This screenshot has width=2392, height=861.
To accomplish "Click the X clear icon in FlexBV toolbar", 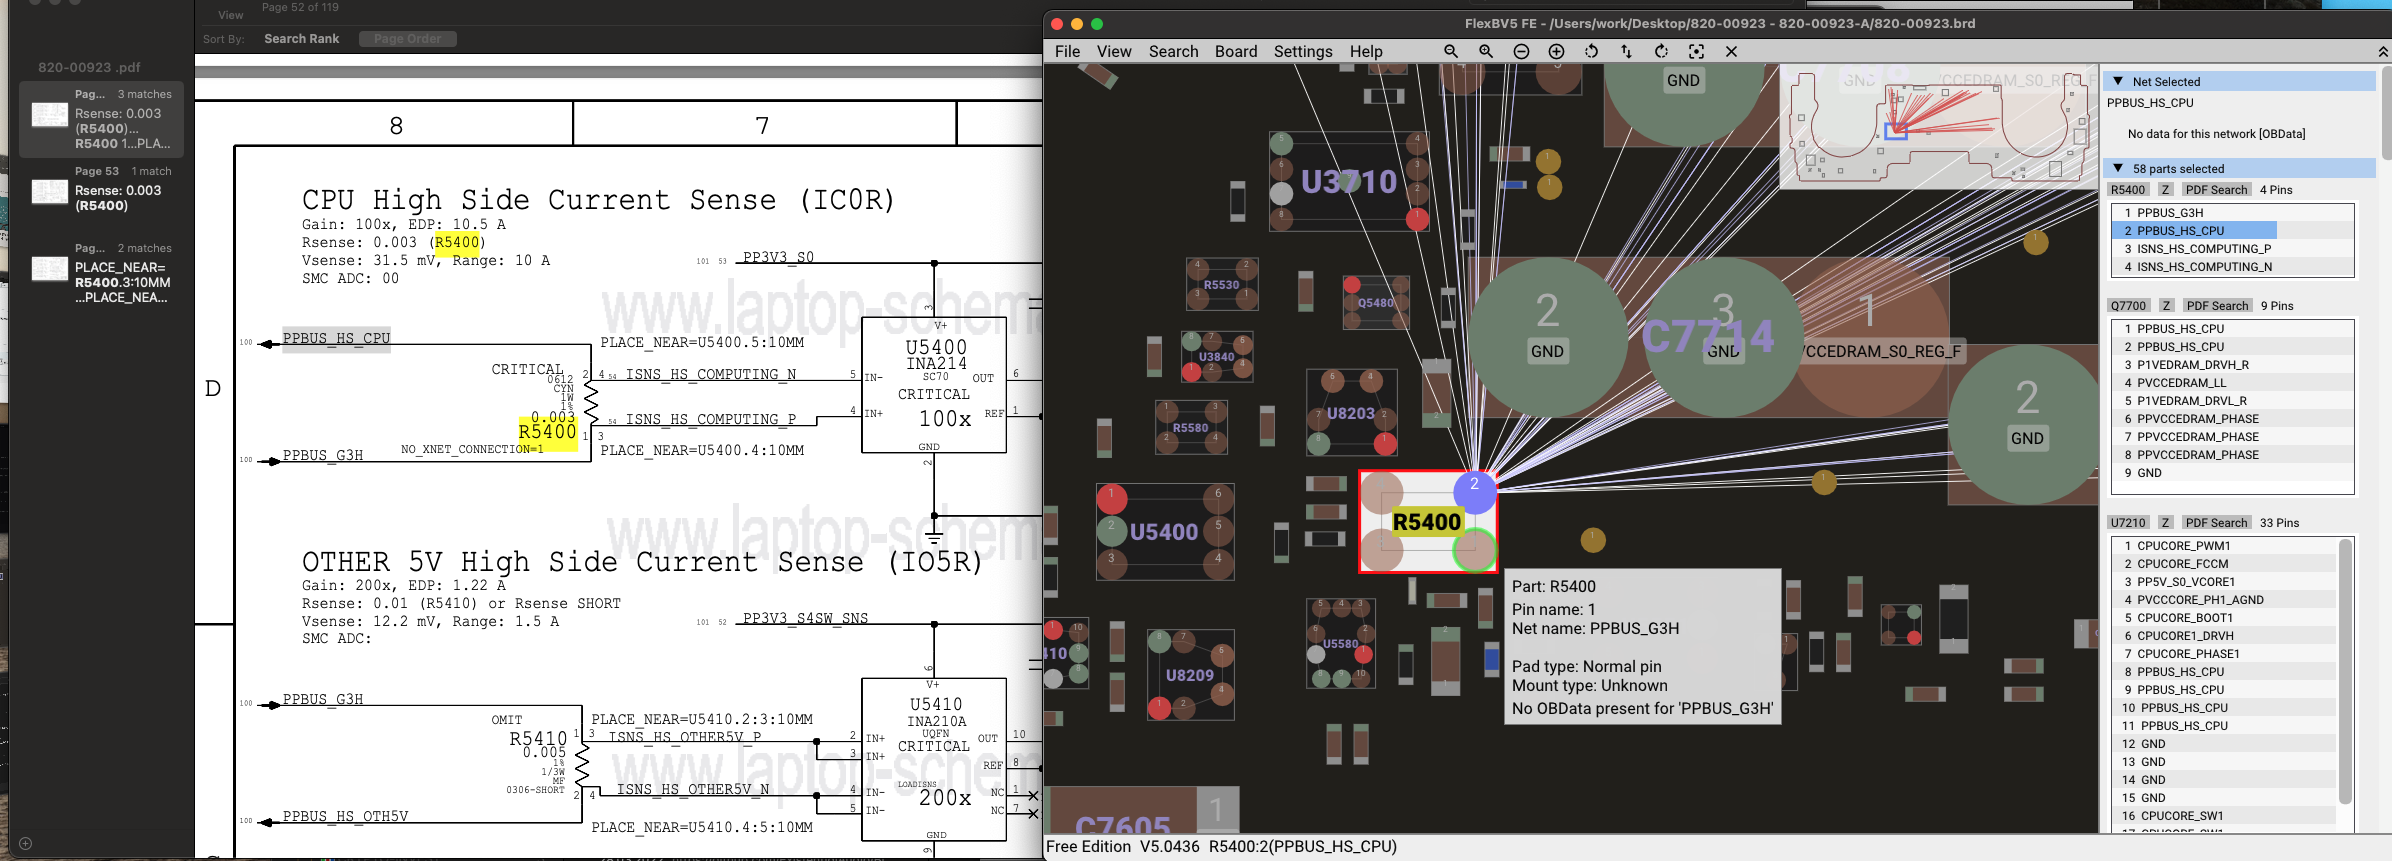I will 1731,51.
